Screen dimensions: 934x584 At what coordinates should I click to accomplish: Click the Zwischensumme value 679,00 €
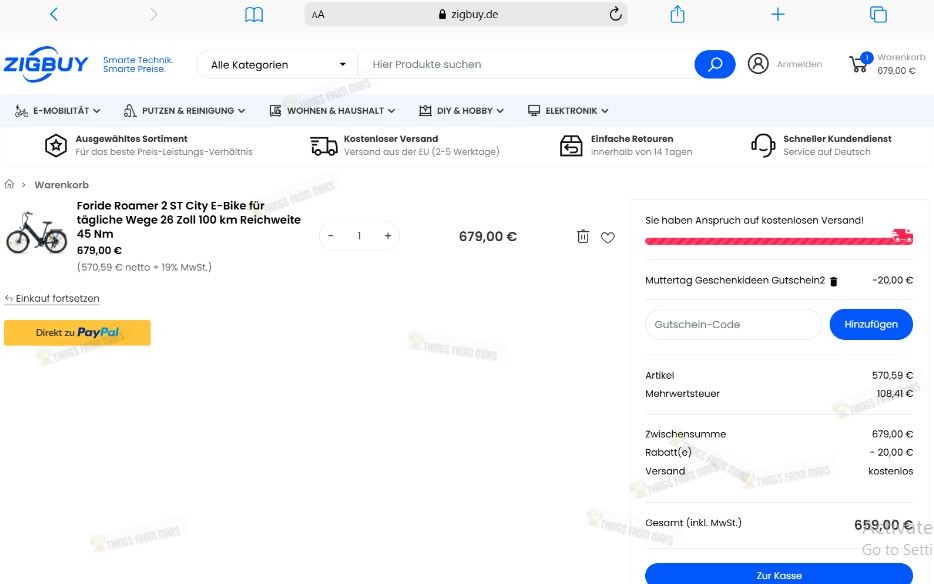click(892, 434)
